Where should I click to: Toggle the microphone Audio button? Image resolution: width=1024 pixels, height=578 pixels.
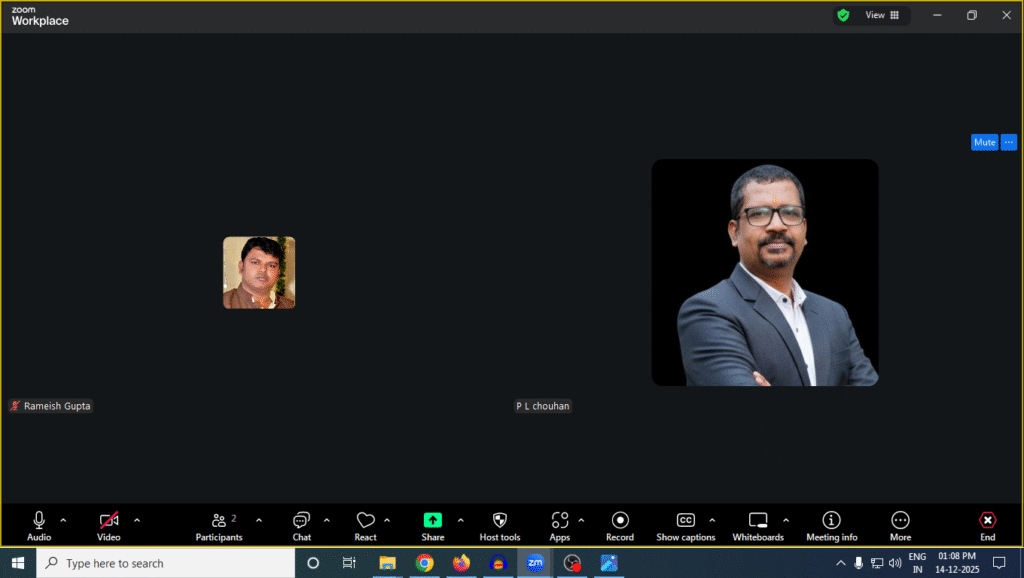(x=39, y=526)
